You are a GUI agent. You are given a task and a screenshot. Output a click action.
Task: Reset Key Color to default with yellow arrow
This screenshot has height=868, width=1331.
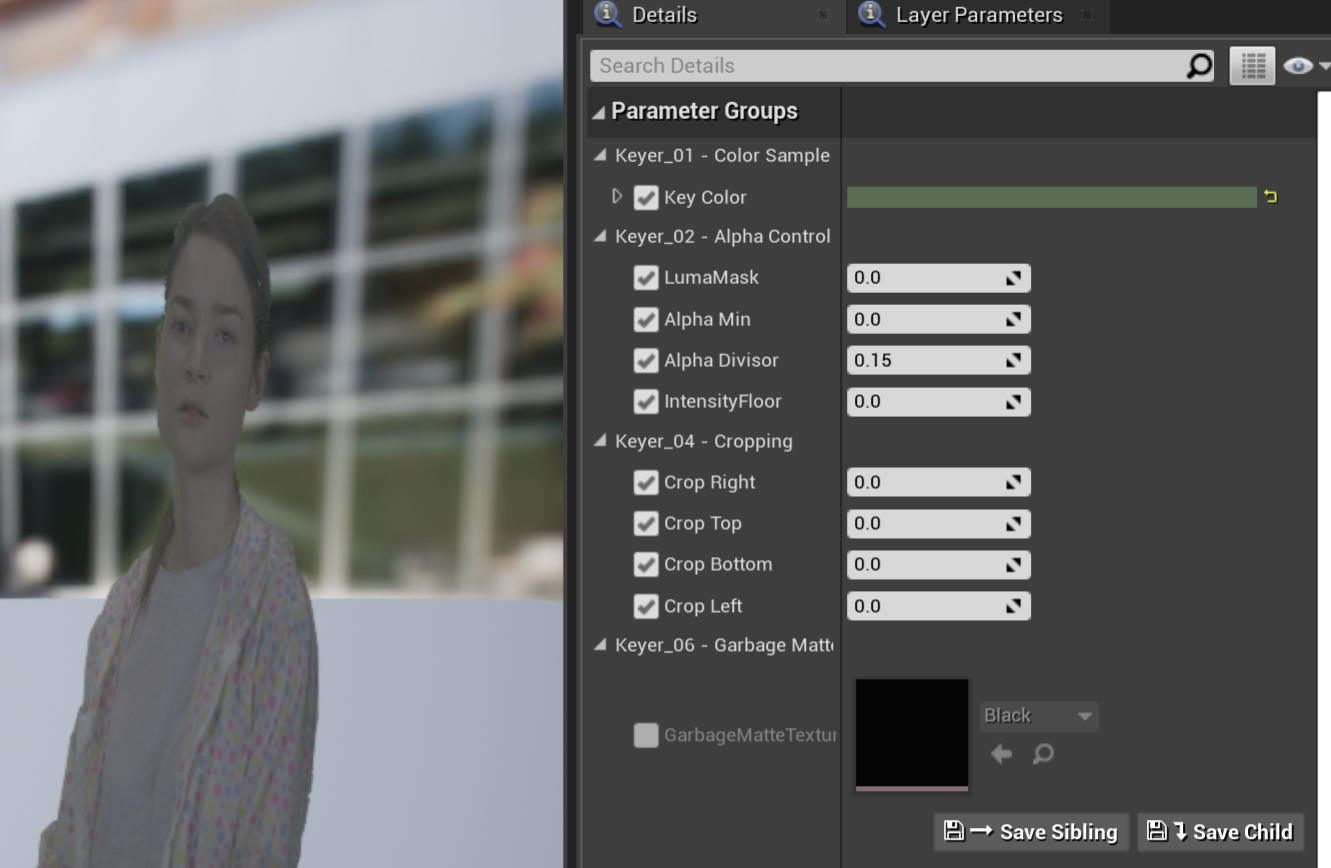coord(1270,197)
